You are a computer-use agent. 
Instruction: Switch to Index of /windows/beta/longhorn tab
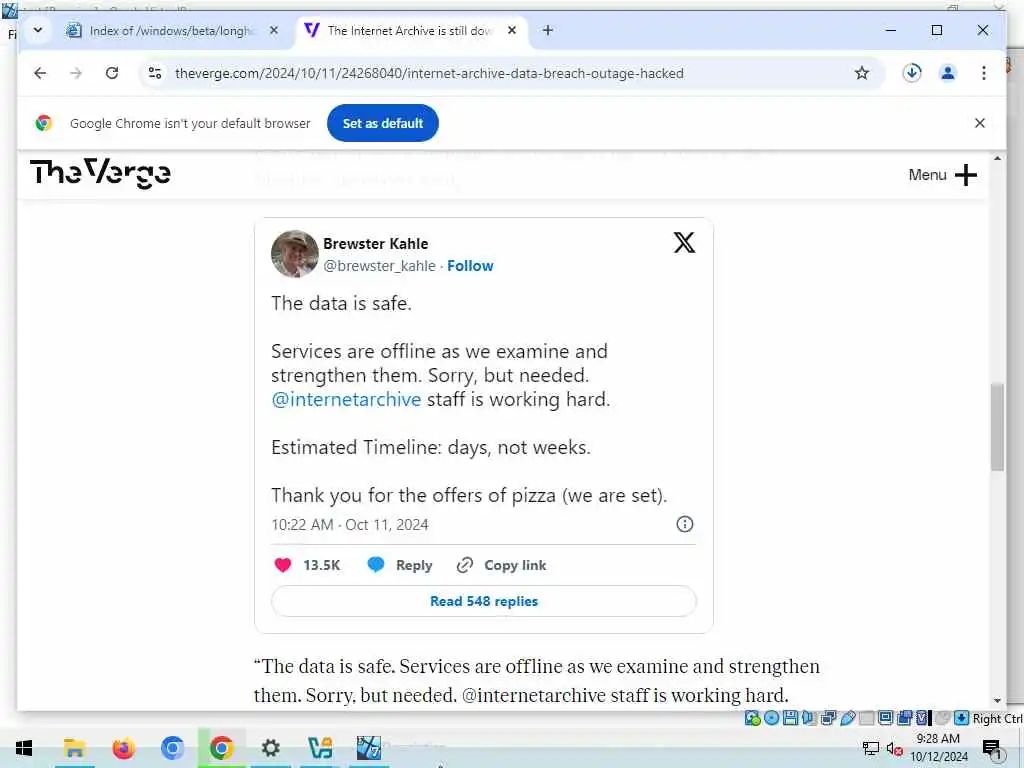coord(172,31)
